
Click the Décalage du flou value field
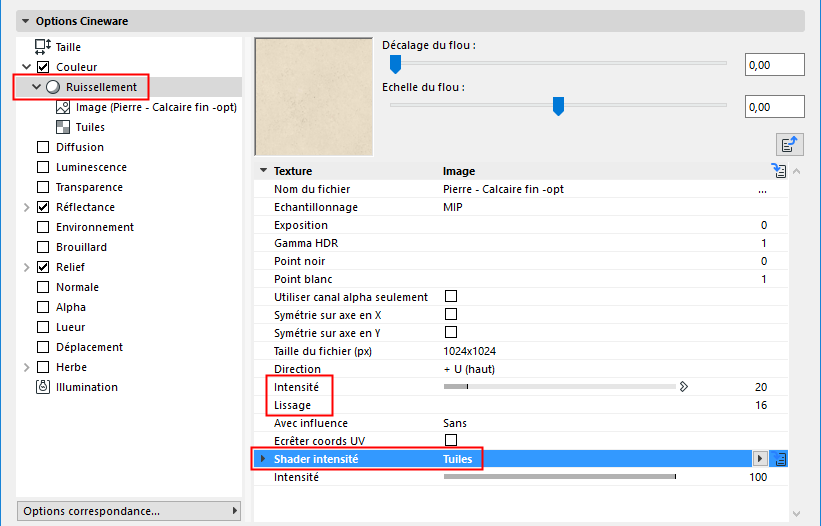click(774, 65)
